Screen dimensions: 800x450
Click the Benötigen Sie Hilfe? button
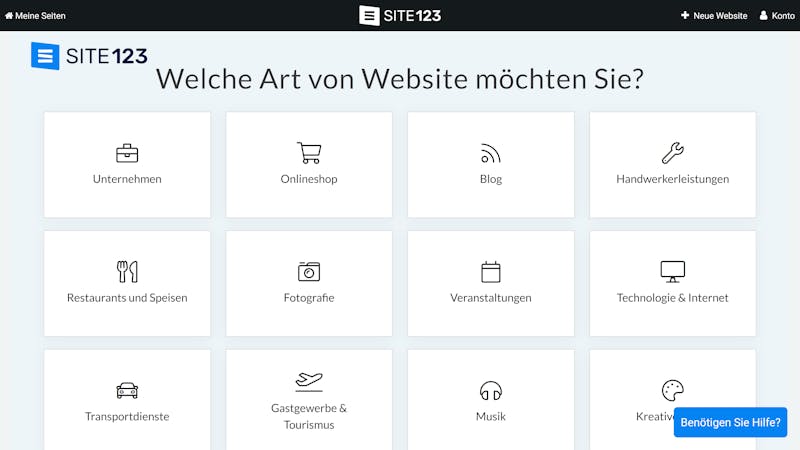click(730, 422)
